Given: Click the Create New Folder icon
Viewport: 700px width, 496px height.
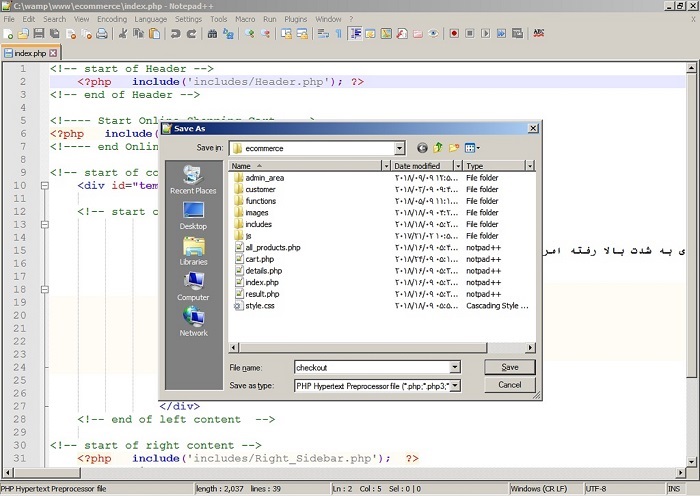Looking at the screenshot, I should pyautogui.click(x=454, y=148).
